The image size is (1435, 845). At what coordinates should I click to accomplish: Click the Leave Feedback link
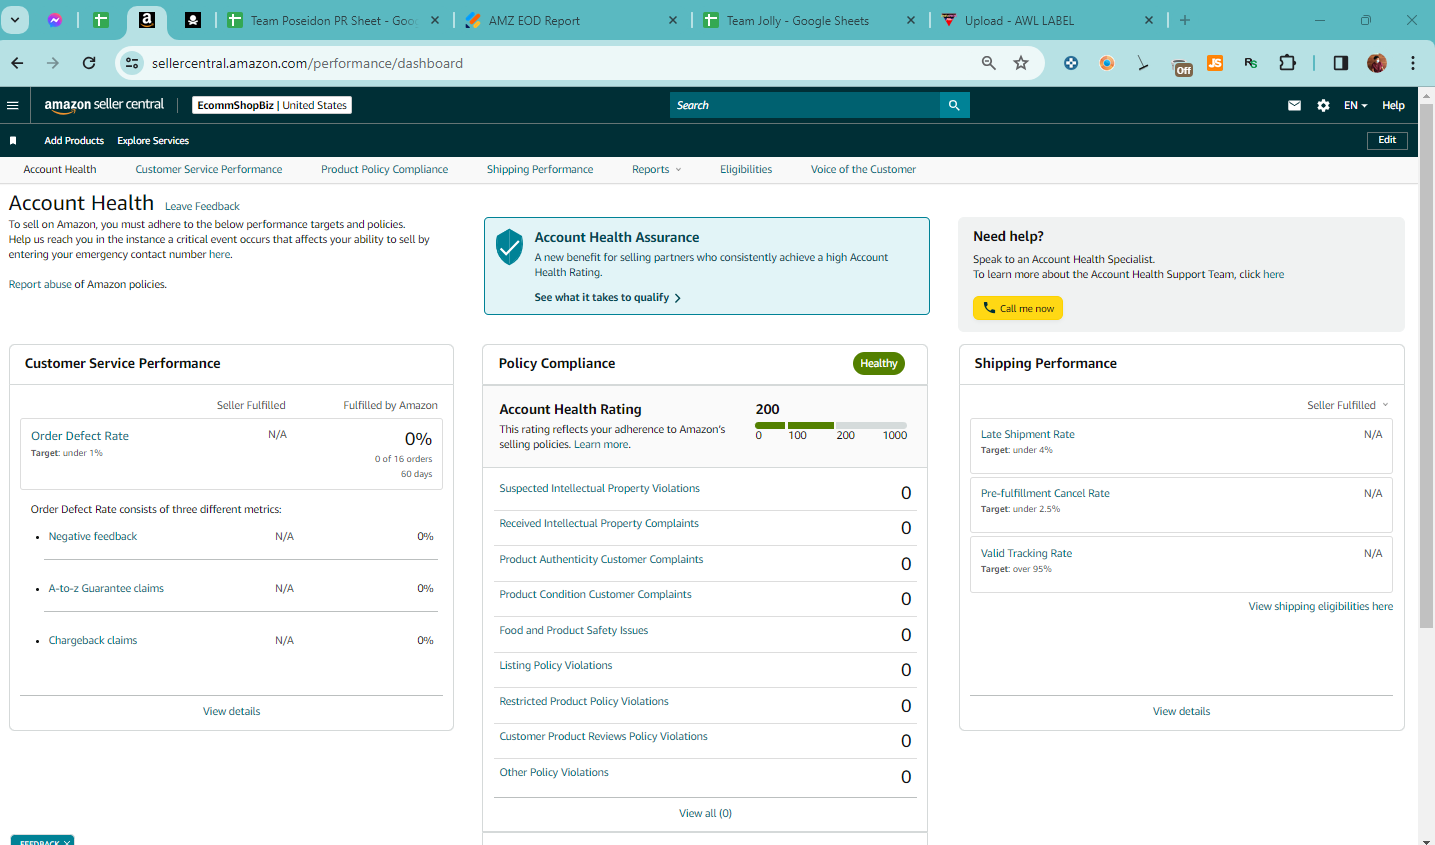coord(202,207)
